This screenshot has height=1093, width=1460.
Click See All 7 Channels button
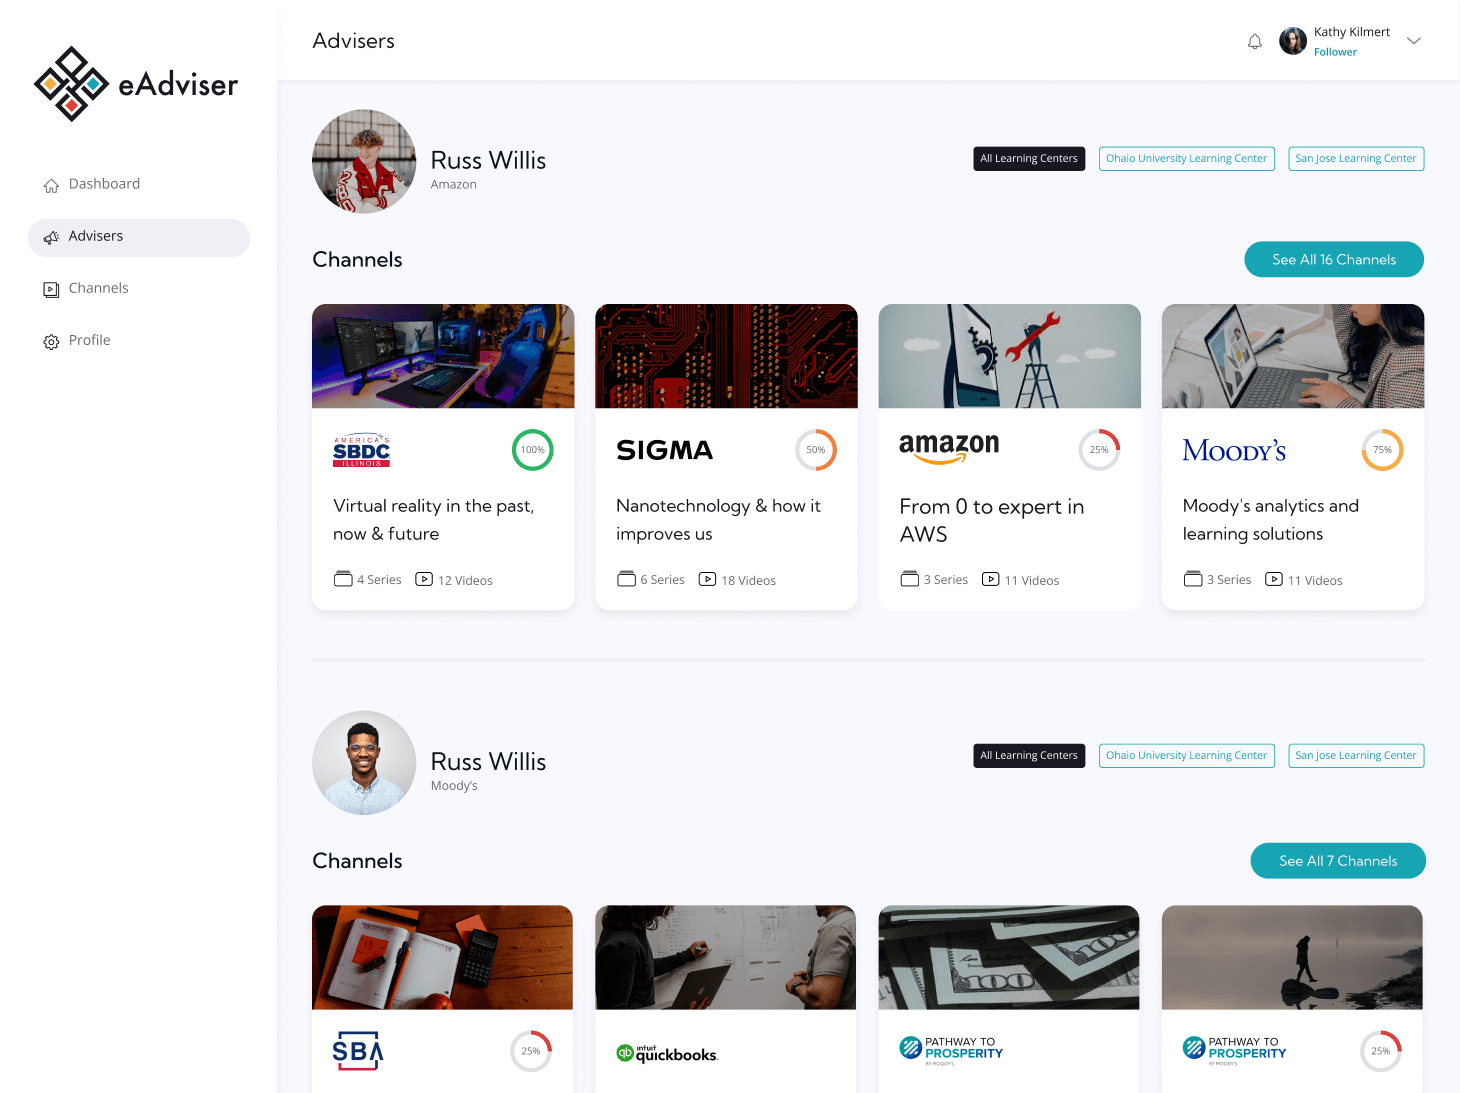tap(1337, 860)
